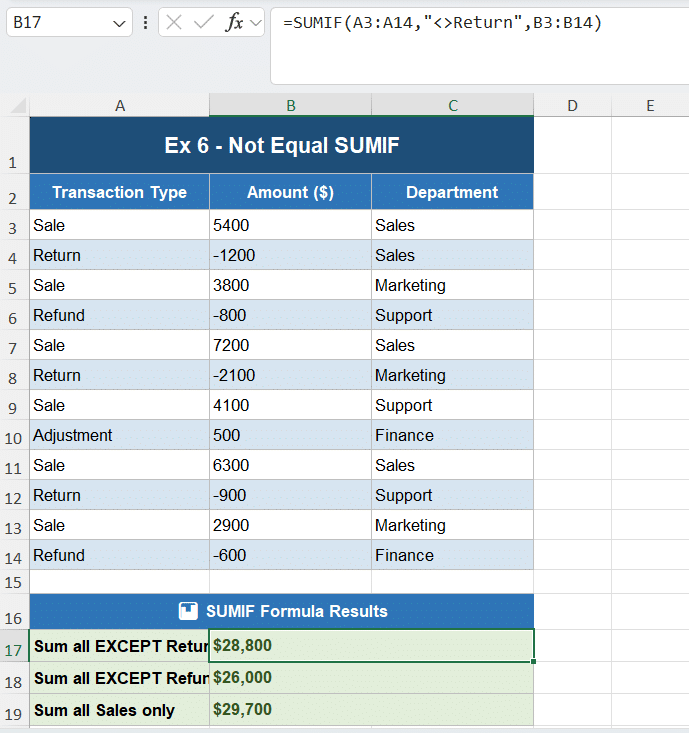689x733 pixels.
Task: Click into the formula bar SUMIF text
Action: 442,22
